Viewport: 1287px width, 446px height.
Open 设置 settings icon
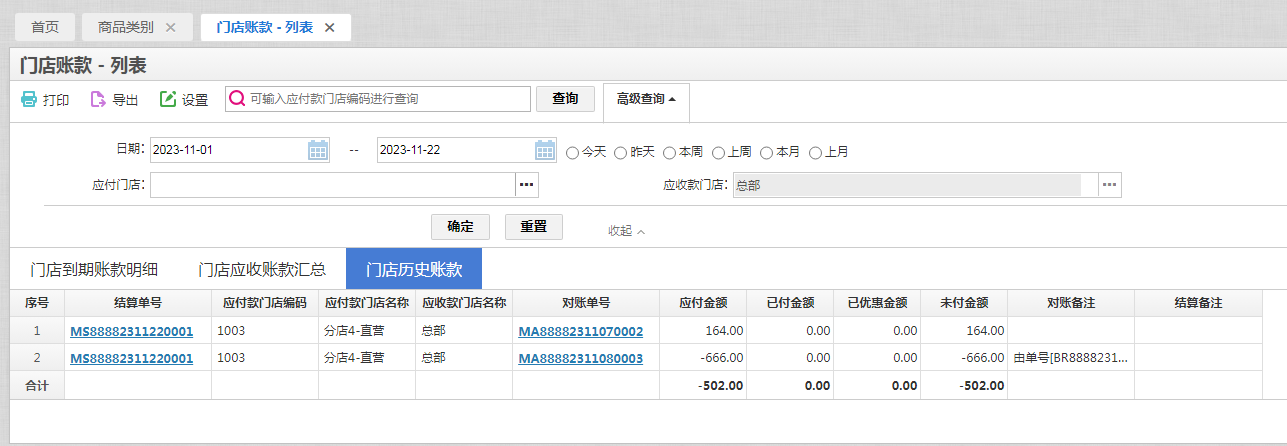point(168,99)
